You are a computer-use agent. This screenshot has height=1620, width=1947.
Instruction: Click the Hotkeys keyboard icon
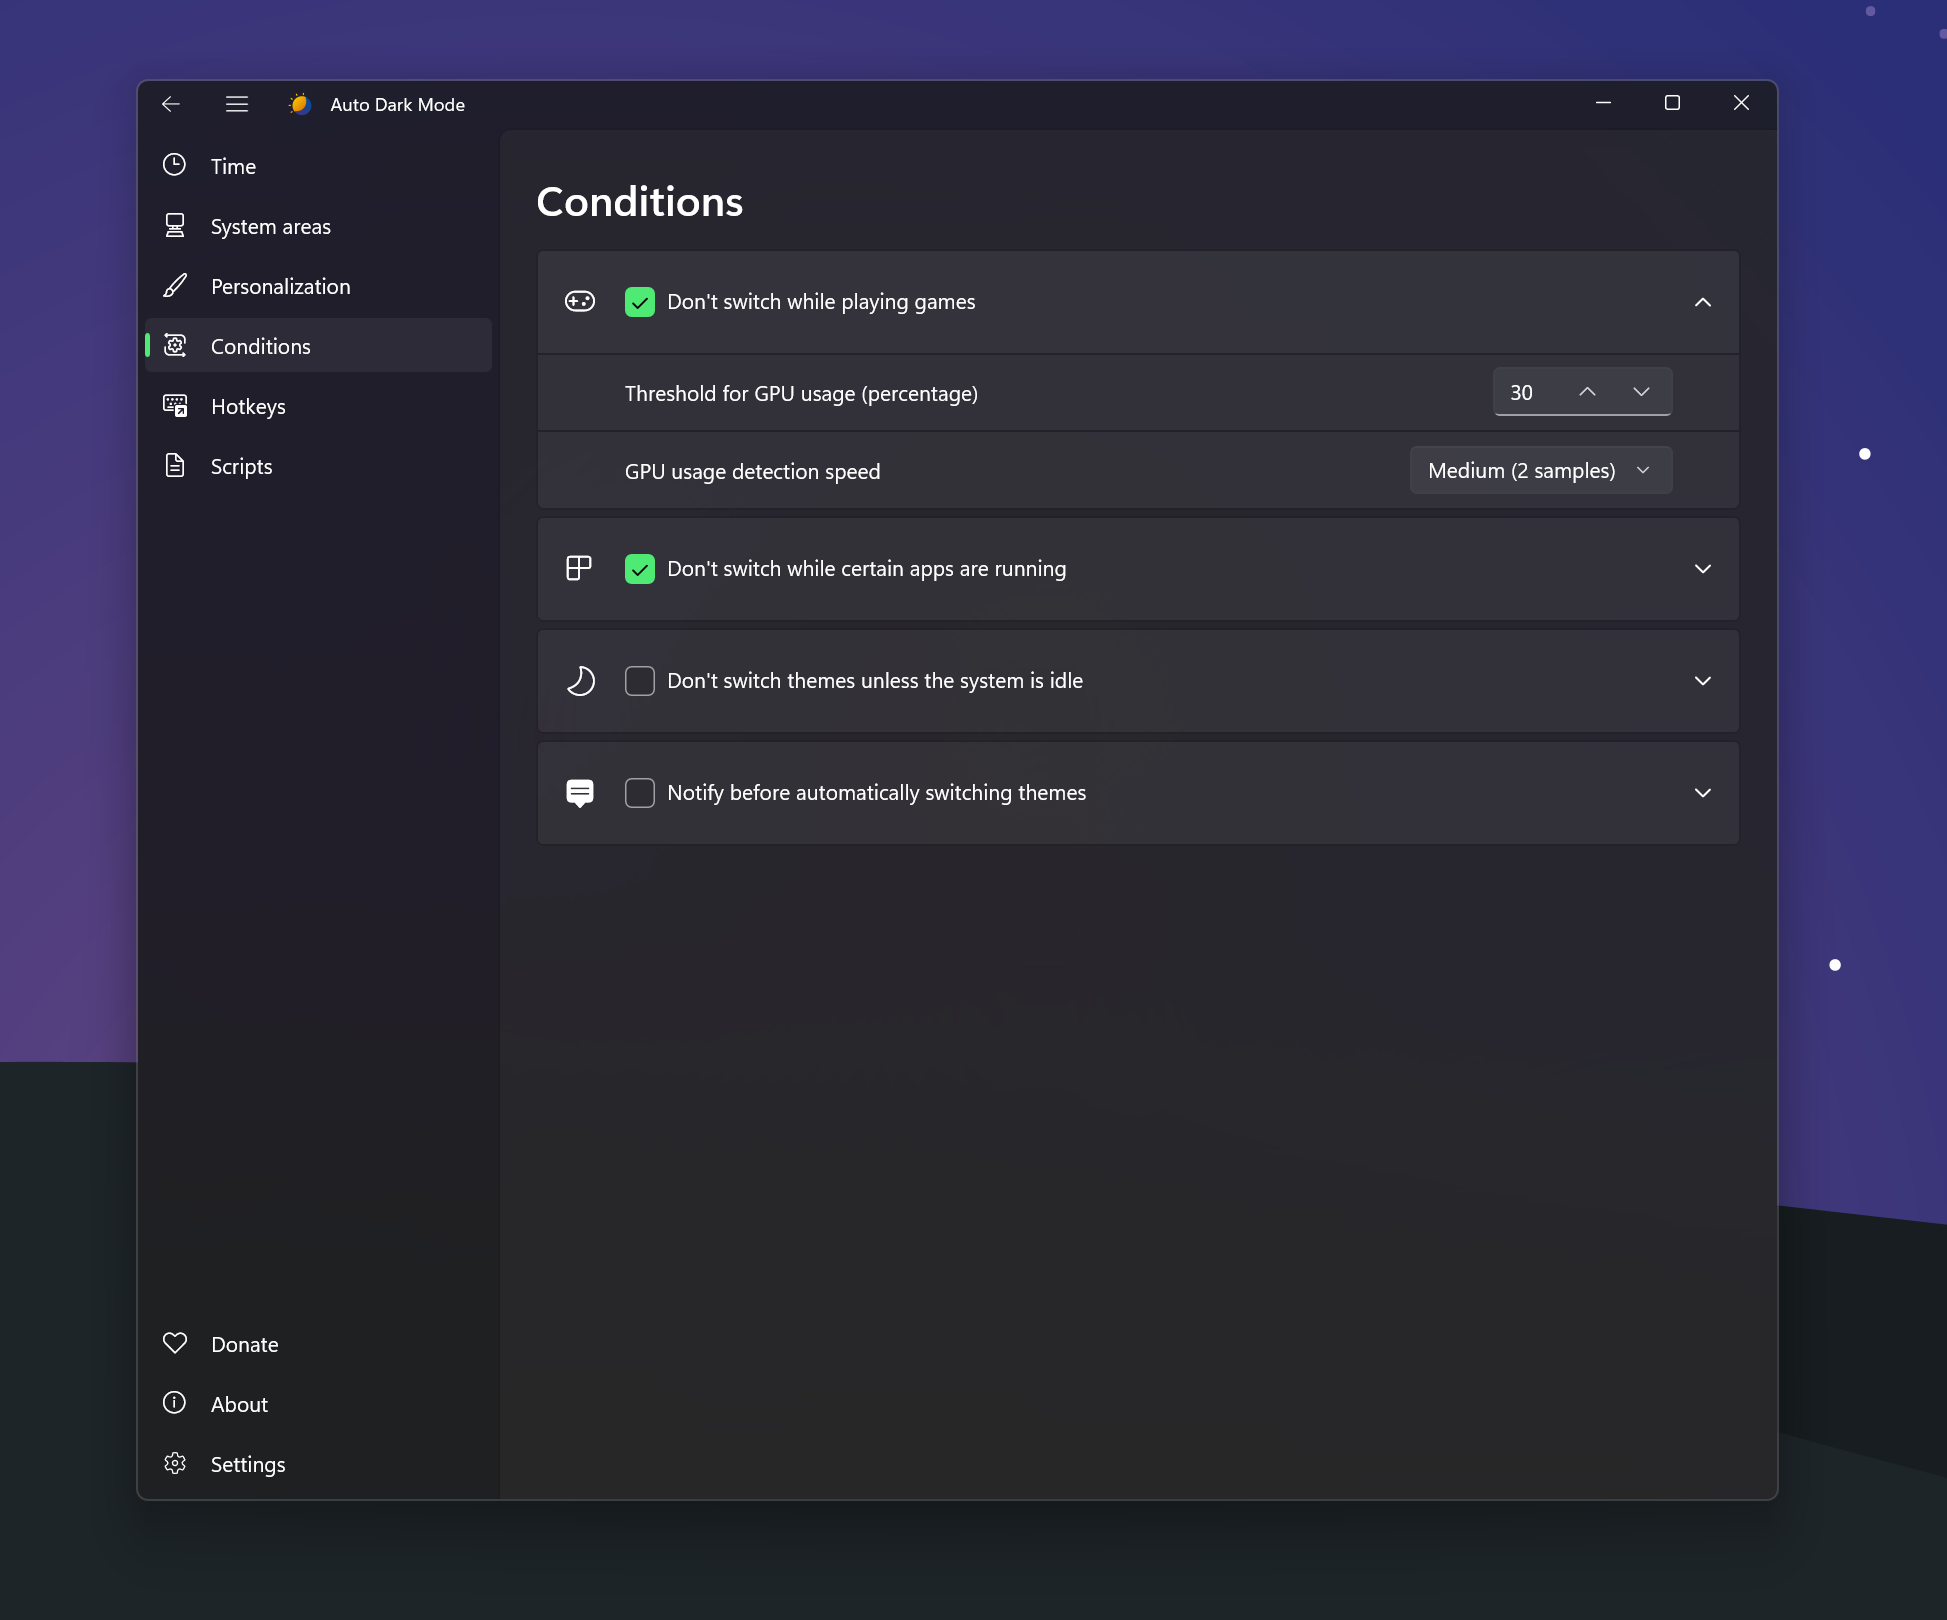[175, 406]
